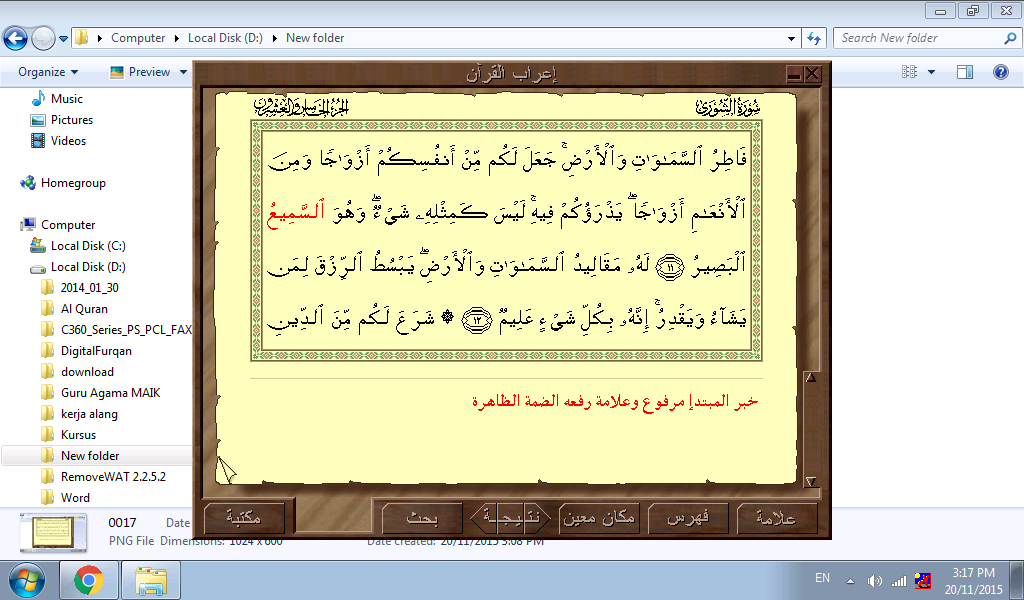Viewport: 1024px width, 600px height.
Task: Show hidden tray icons arrow
Action: click(x=850, y=580)
